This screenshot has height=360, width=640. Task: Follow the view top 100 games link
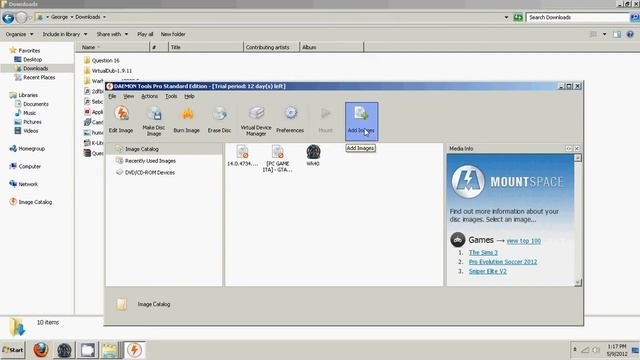coord(523,241)
